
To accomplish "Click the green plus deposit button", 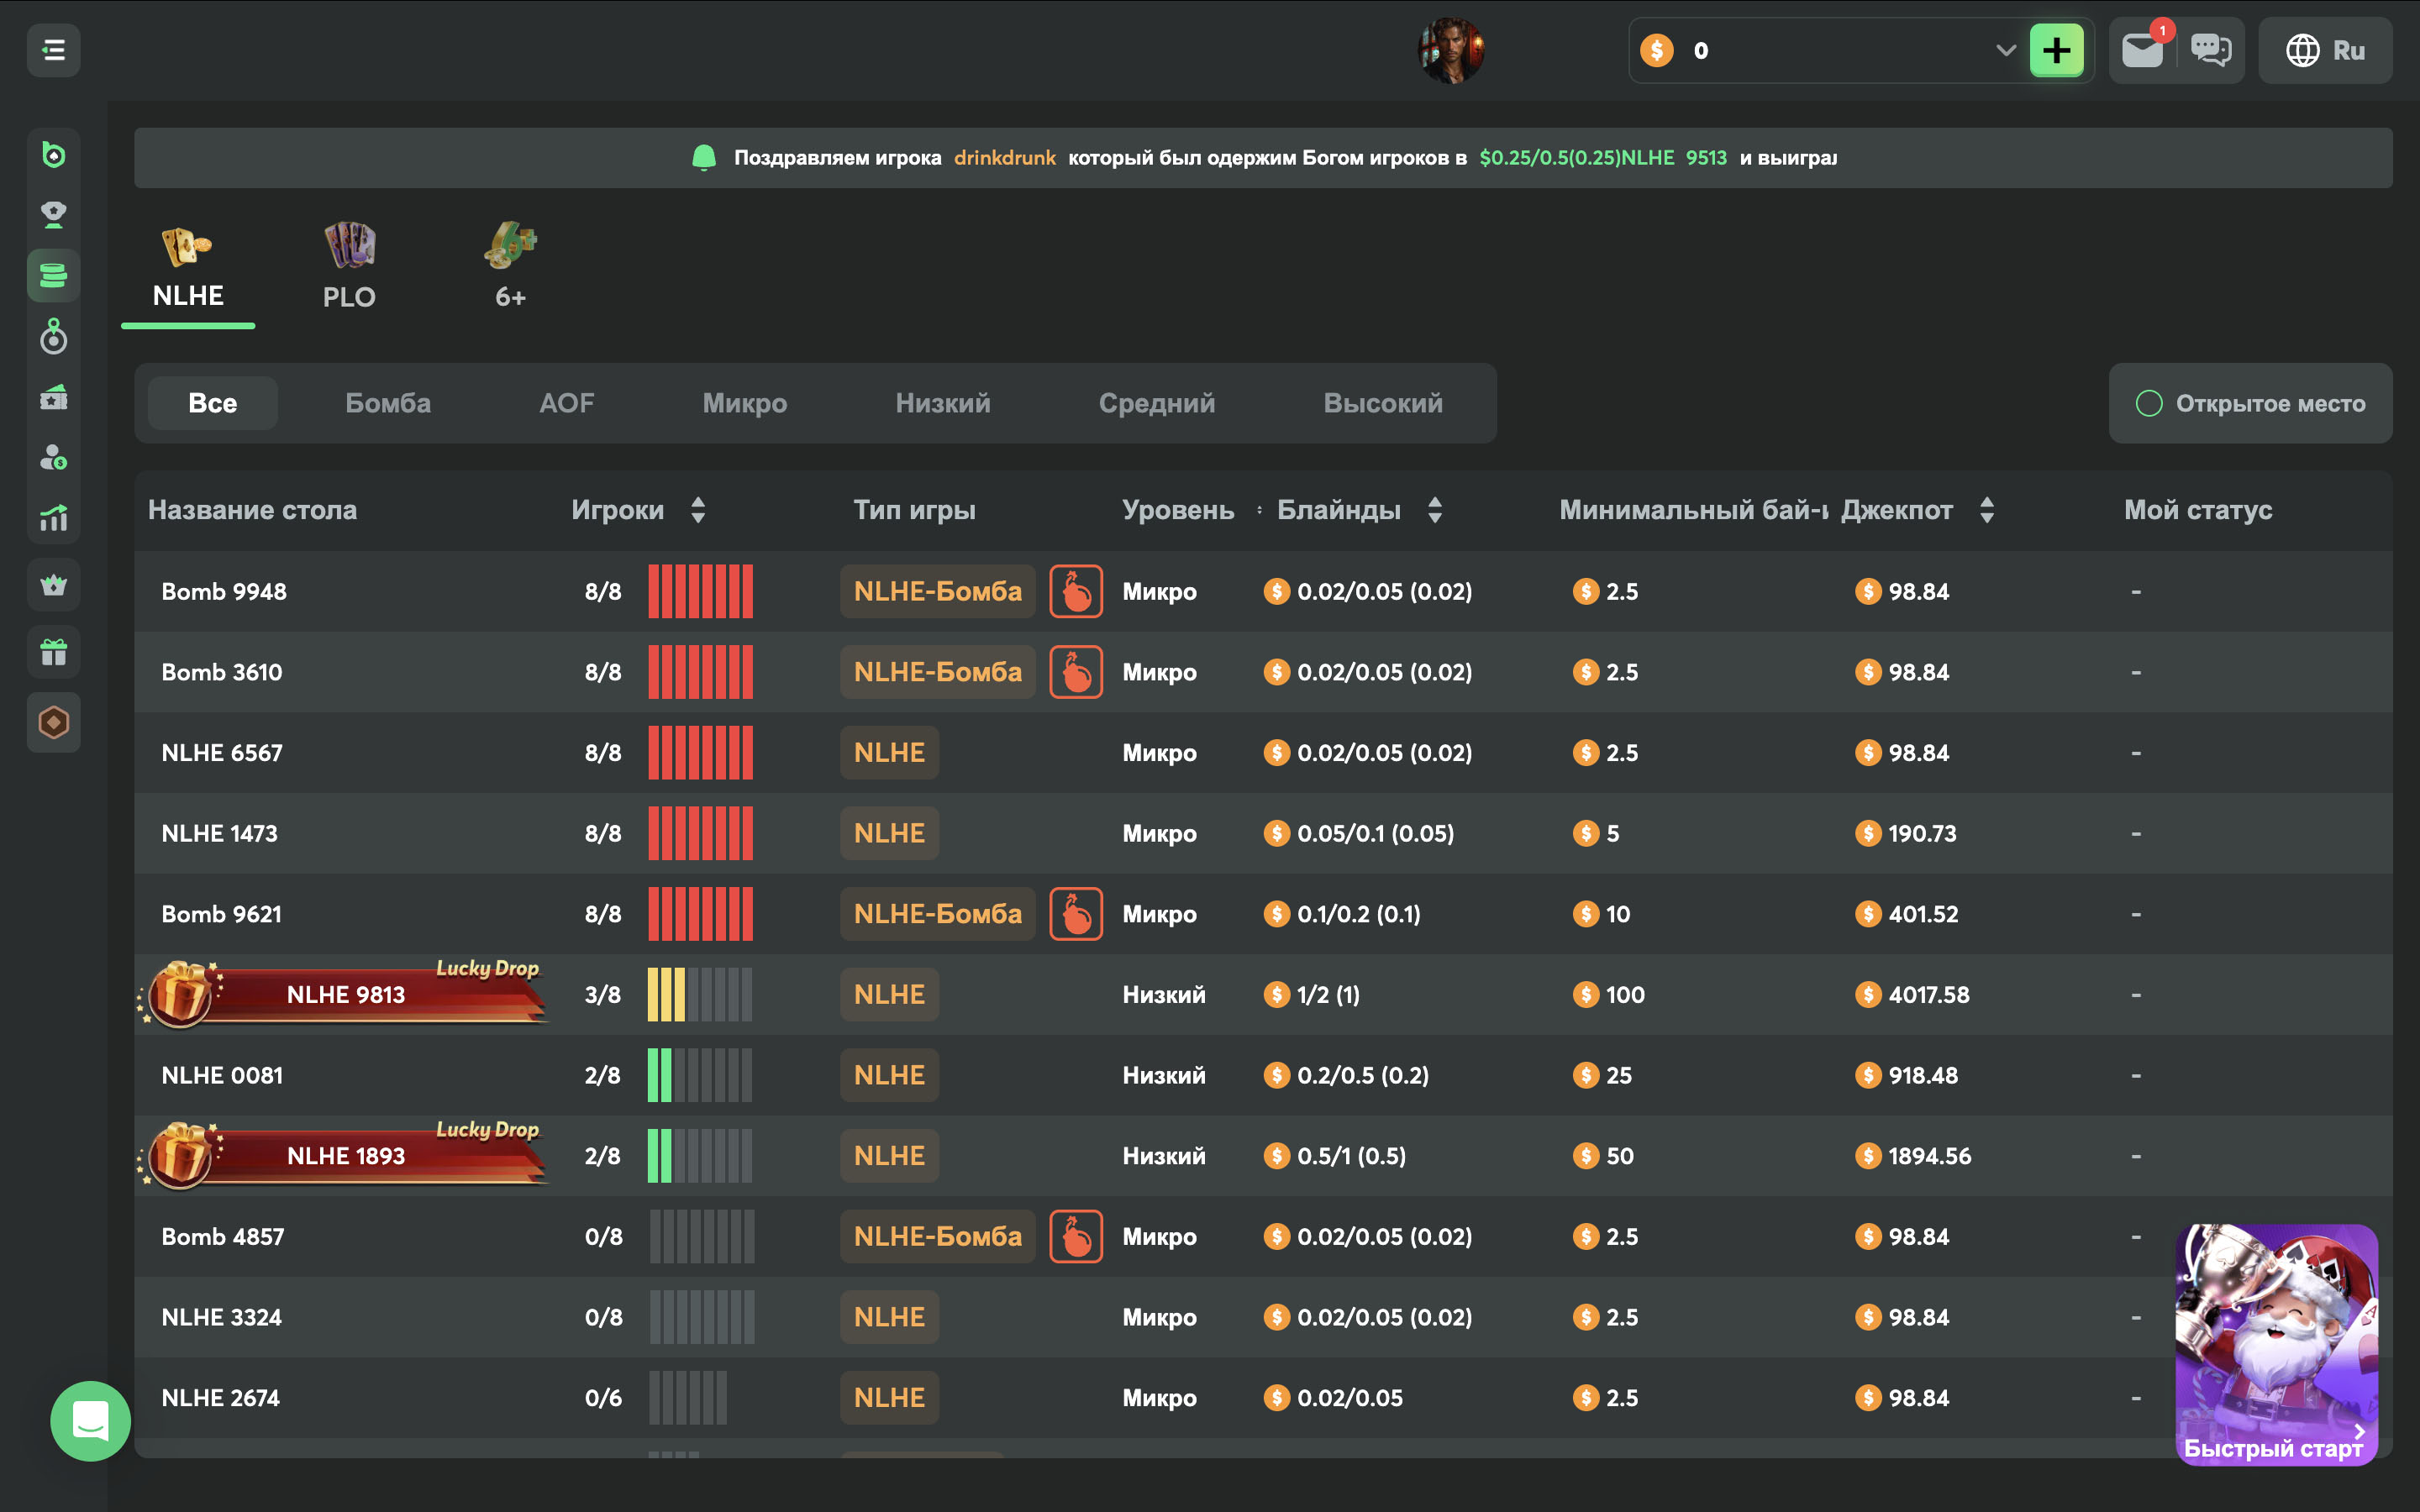I will point(2056,50).
